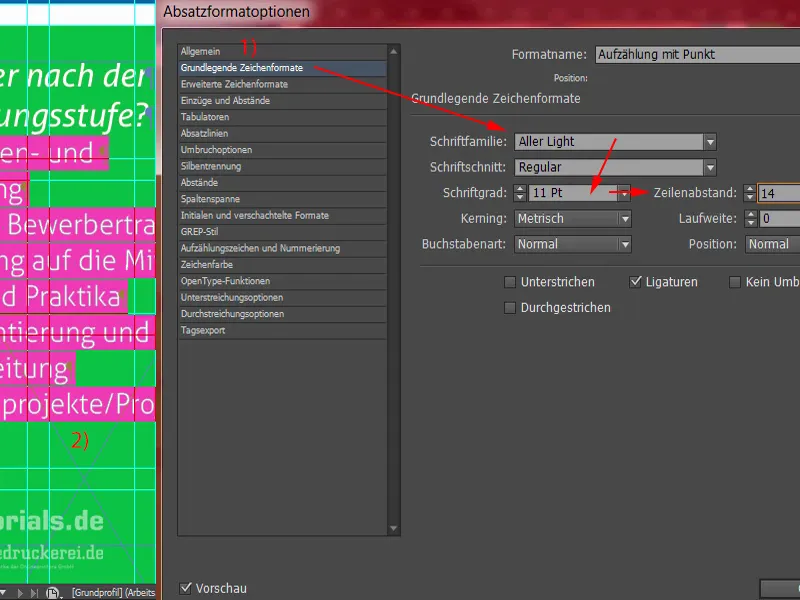Click the Schriftschnitt Regular field

[x=609, y=167]
